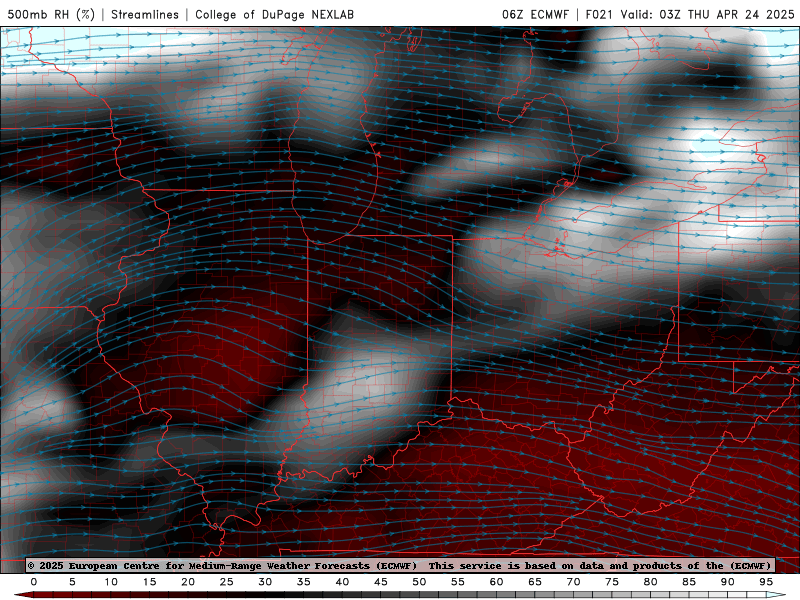
Task: Click the colorbar label "55"
Action: [458, 582]
